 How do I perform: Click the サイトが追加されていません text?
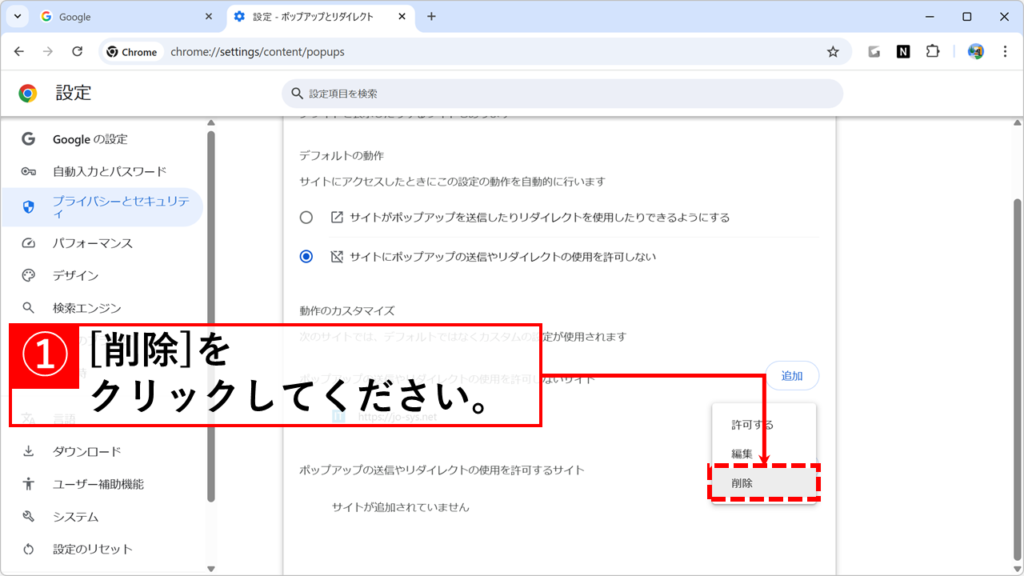[x=400, y=507]
